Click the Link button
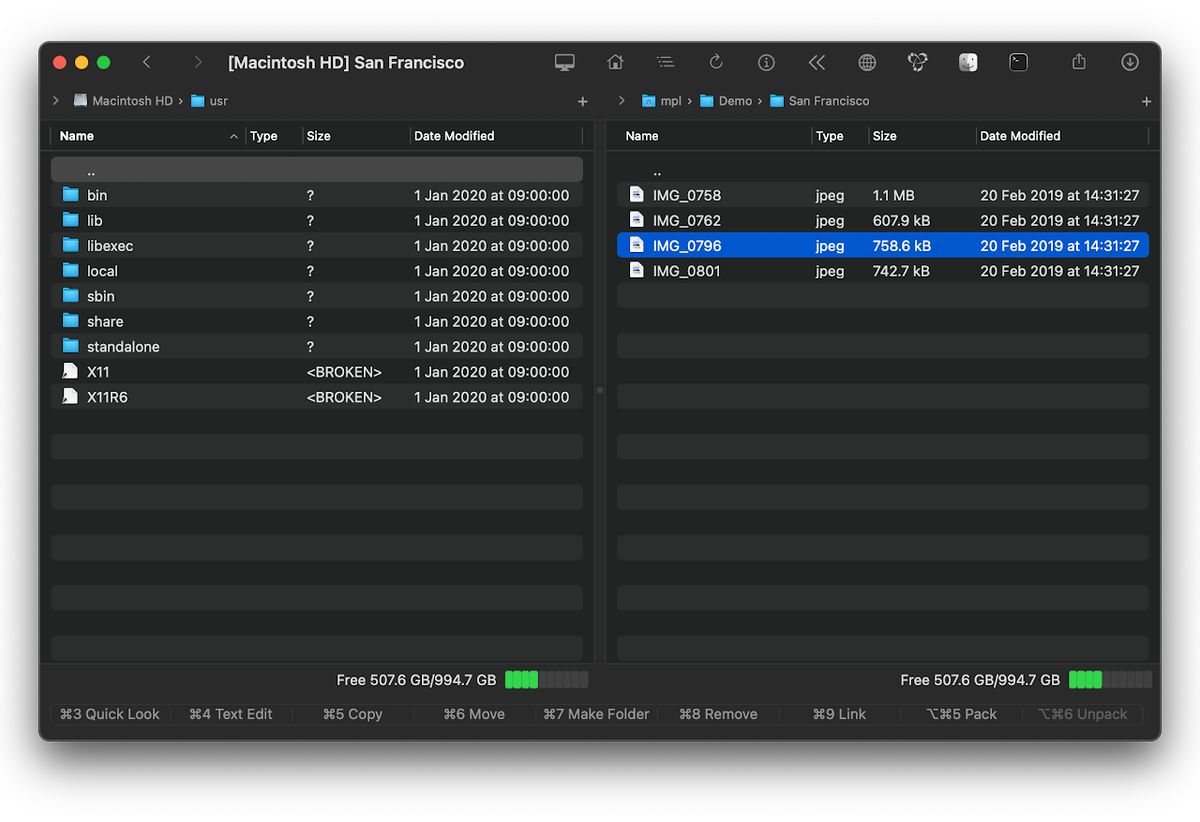The width and height of the screenshot is (1200, 822). [839, 714]
